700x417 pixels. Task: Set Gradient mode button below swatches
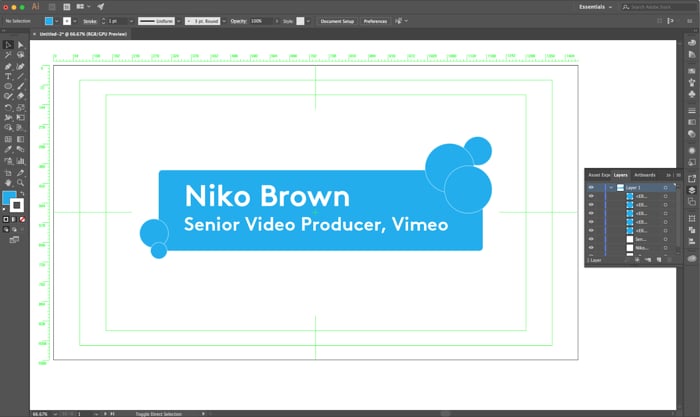(14, 219)
